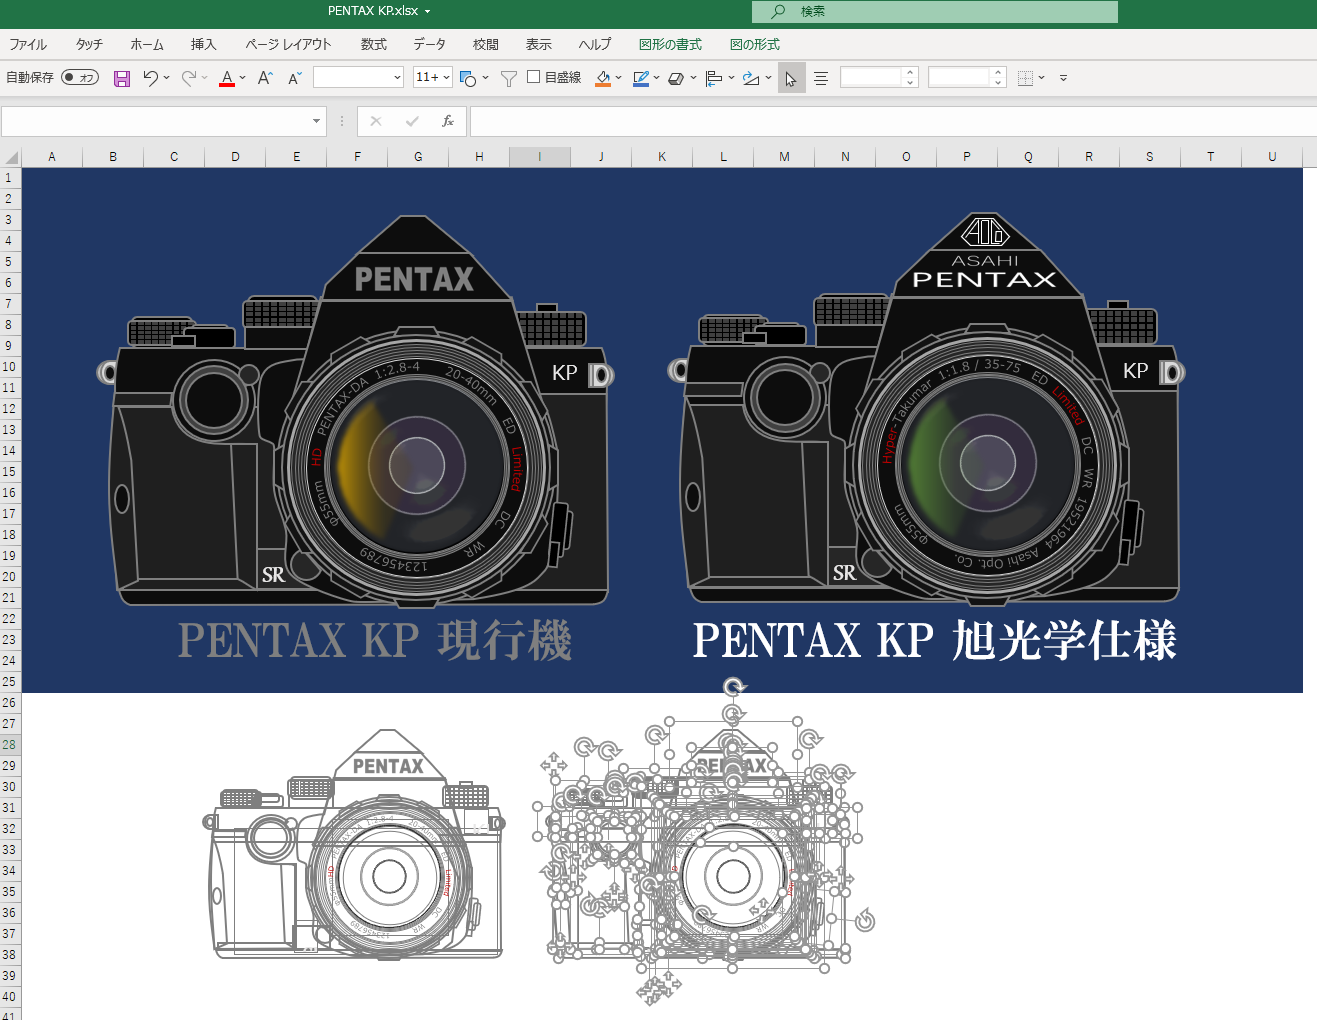Switch to the 図形の書式 tab
Screen dimensions: 1317x1020
pyautogui.click(x=670, y=45)
